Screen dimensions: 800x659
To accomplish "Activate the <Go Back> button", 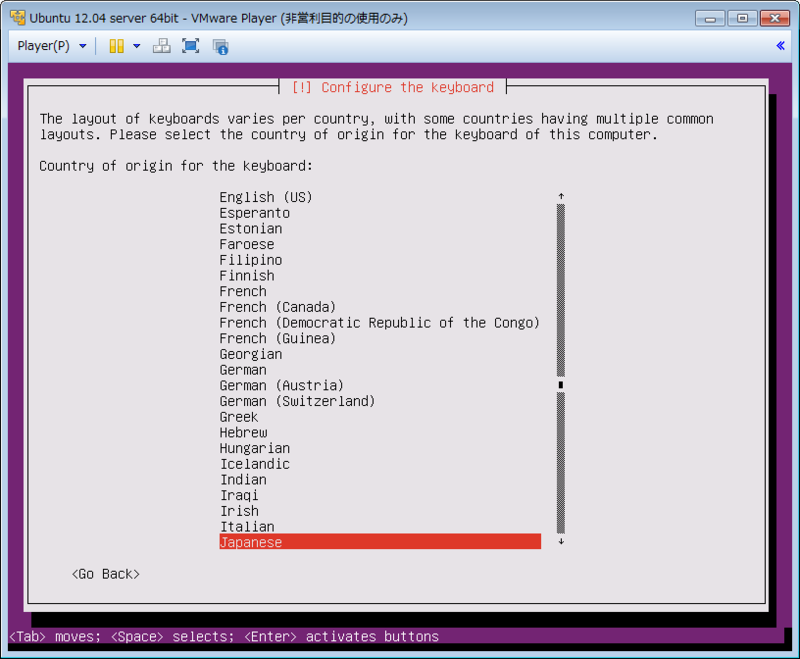I will pos(106,574).
